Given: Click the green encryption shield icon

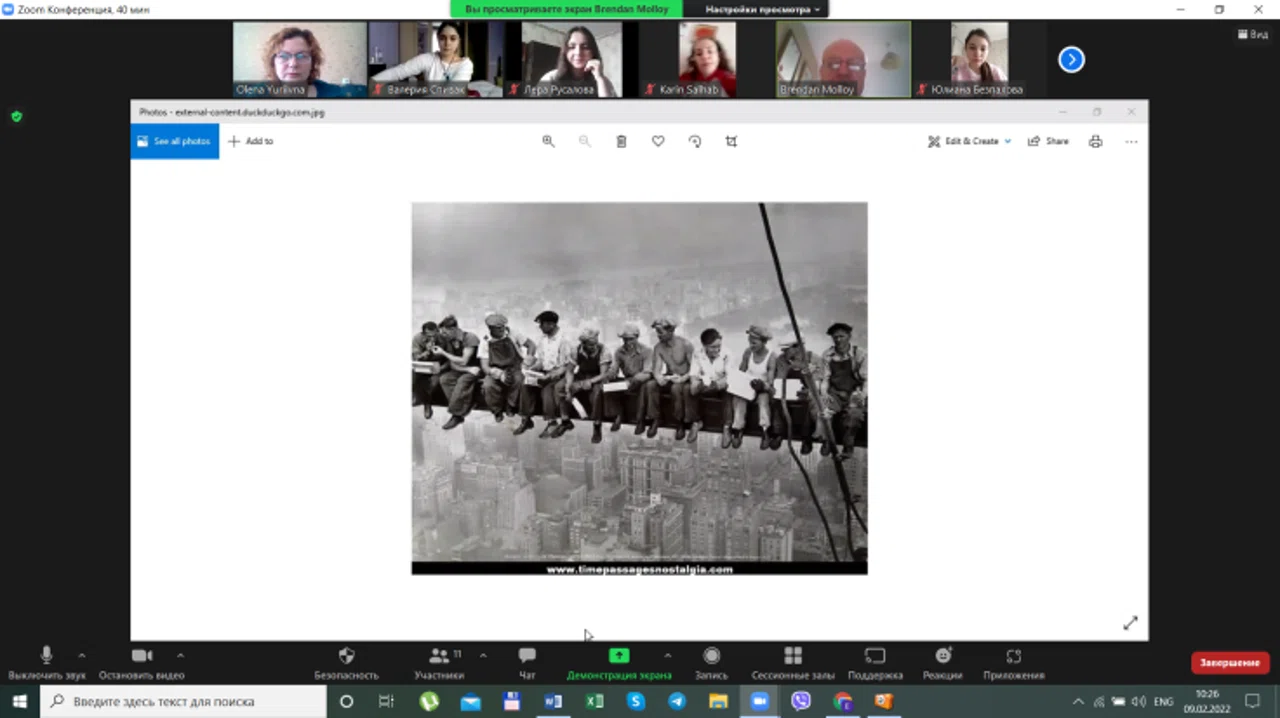Looking at the screenshot, I should pyautogui.click(x=16, y=117).
